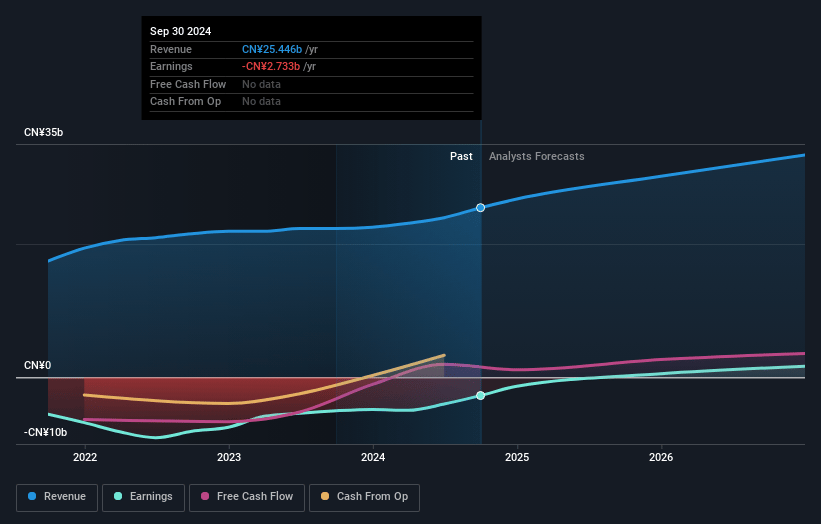Click the blue Revenue legend dot
The width and height of the screenshot is (821, 524).
click(x=32, y=496)
